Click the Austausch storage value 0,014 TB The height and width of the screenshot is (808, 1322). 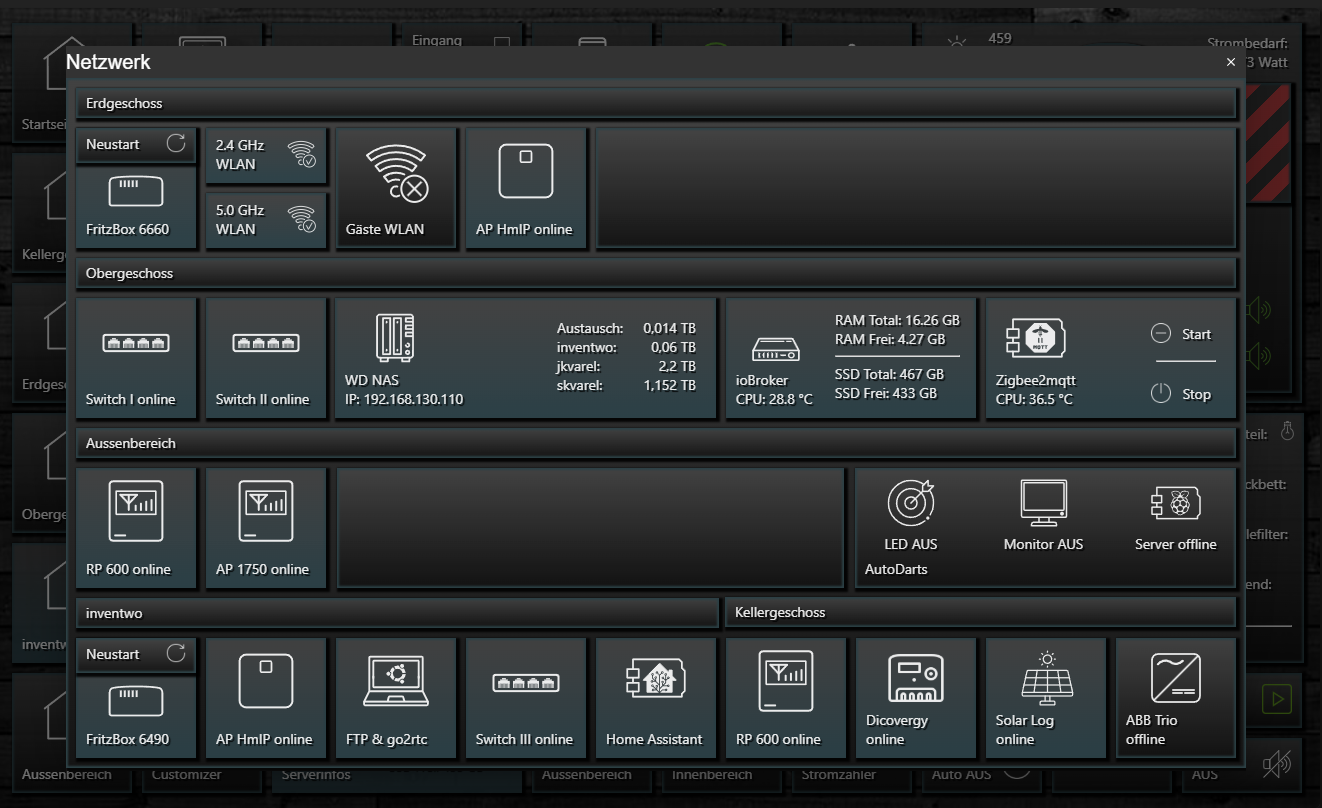pyautogui.click(x=669, y=328)
